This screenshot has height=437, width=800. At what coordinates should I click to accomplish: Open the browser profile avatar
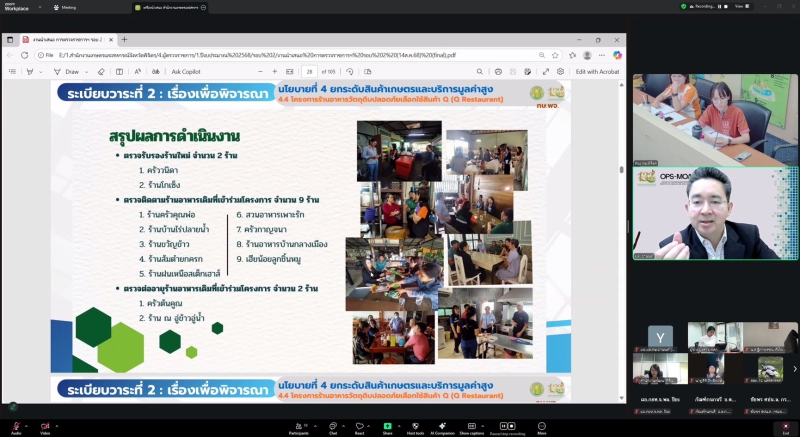[587, 55]
